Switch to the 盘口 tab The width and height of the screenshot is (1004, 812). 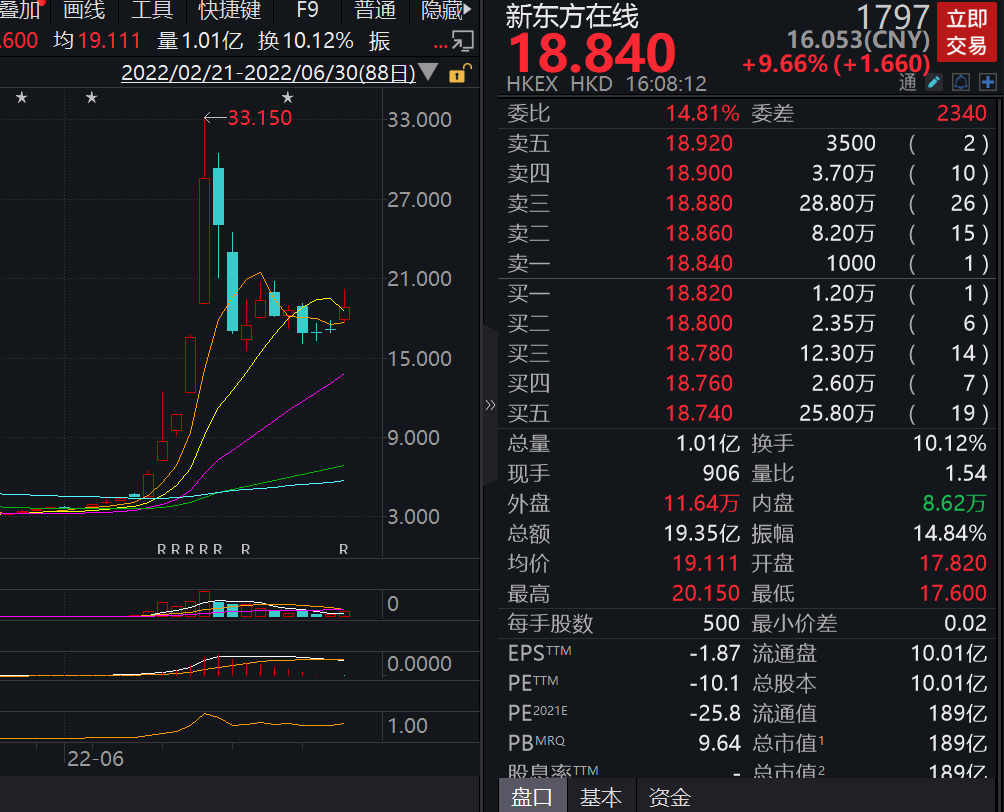(x=531, y=797)
